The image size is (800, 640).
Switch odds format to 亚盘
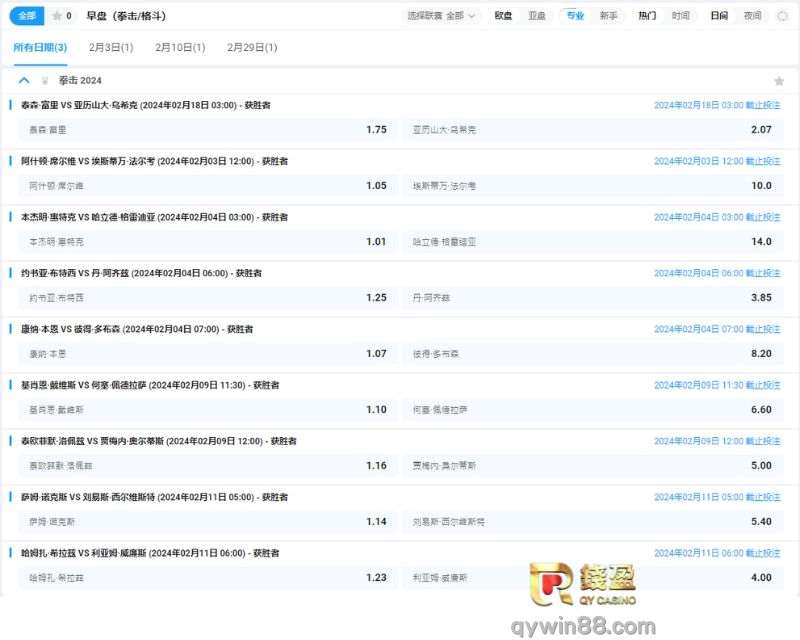click(x=537, y=16)
